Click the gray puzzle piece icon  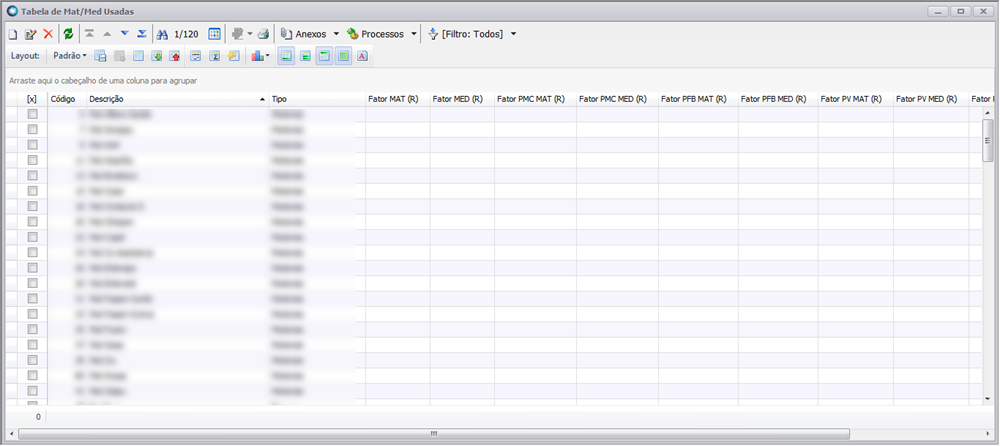coord(238,34)
